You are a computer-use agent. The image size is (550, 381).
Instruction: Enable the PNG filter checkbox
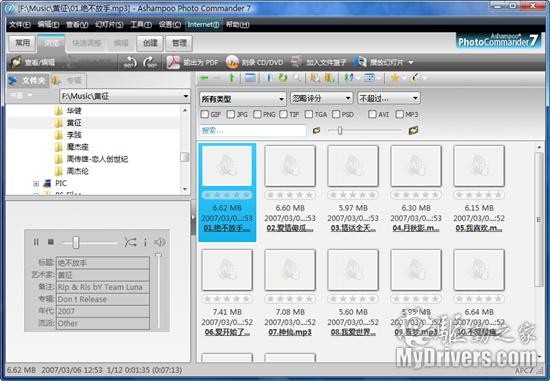pos(257,114)
